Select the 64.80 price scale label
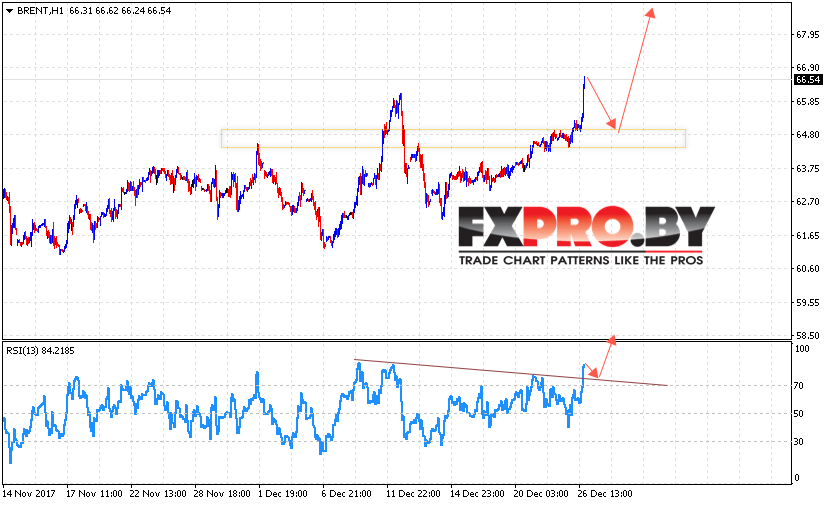This screenshot has height=505, width=831. pyautogui.click(x=808, y=135)
